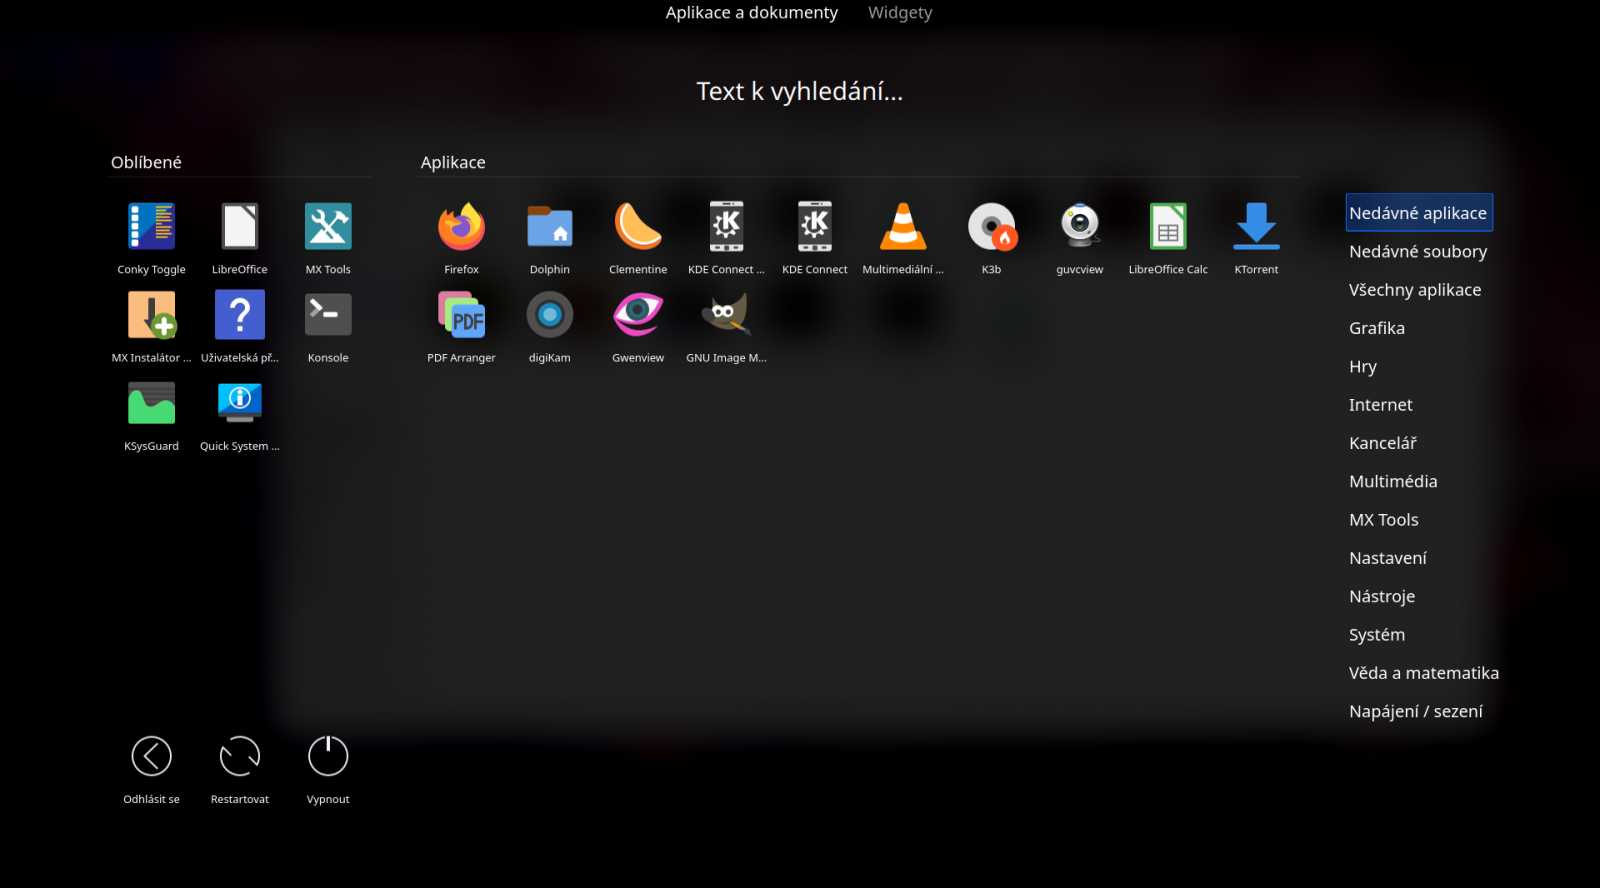Launch MX Instalátor from favorites

151,326
